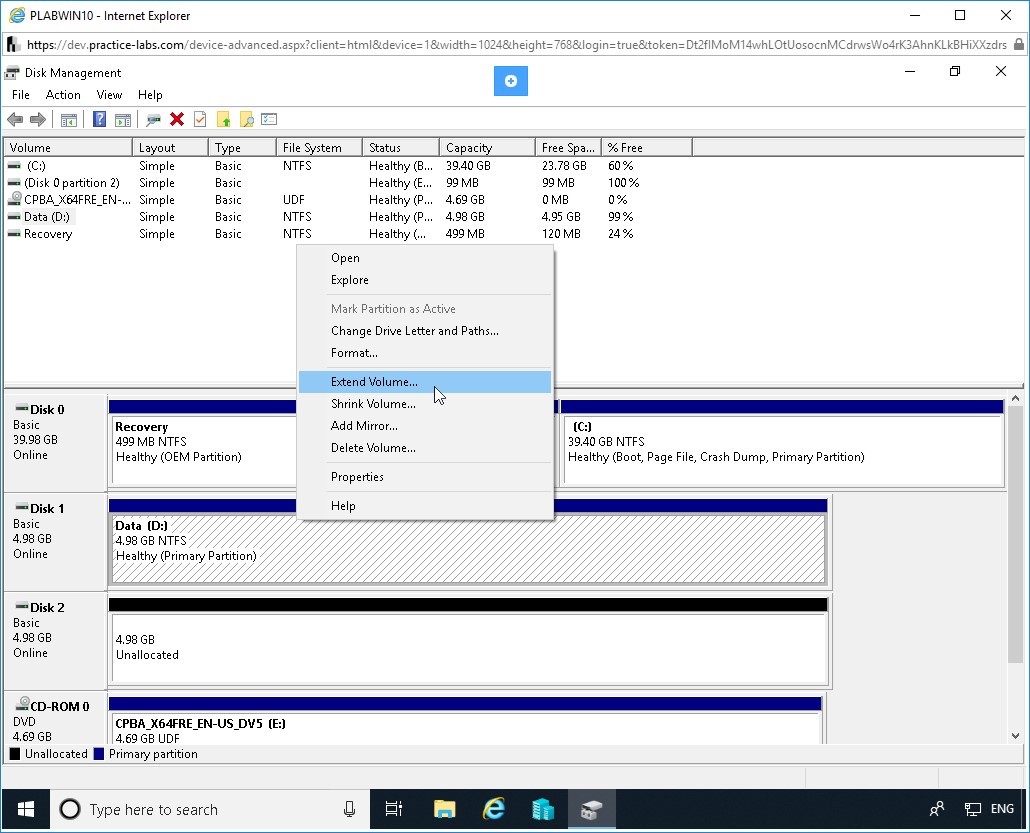Viewport: 1030px width, 833px height.
Task: Open File Explorer from the taskbar
Action: (x=445, y=809)
